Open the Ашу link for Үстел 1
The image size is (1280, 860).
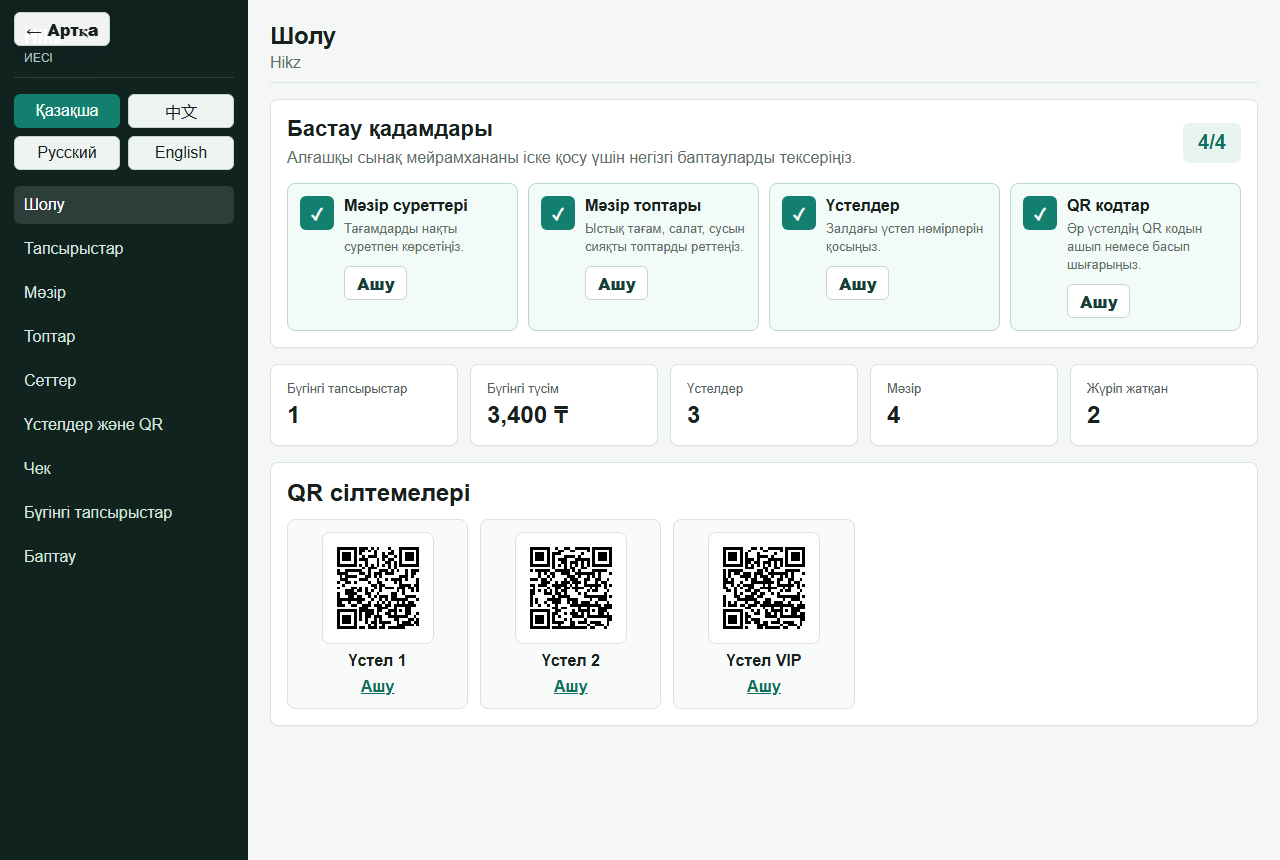[x=378, y=687]
